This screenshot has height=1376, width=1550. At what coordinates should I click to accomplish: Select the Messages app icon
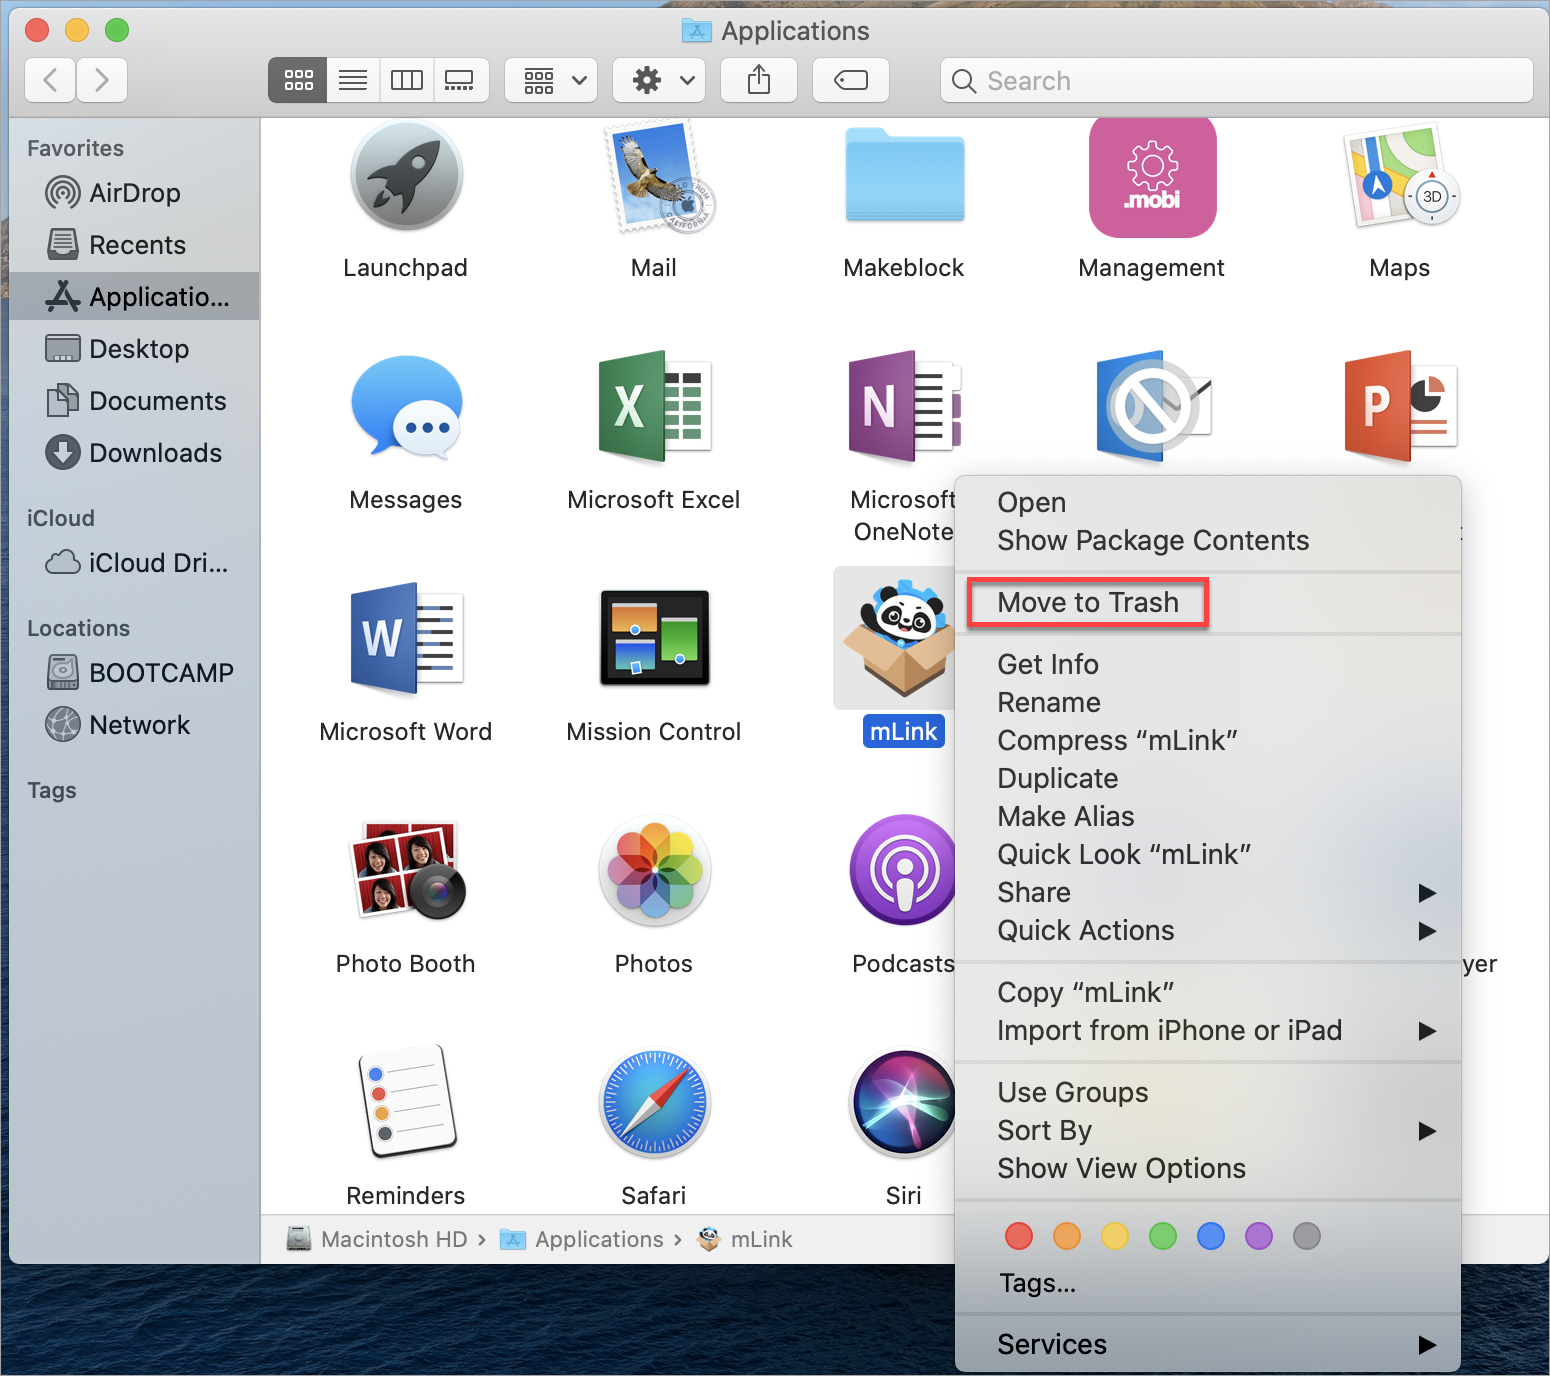point(407,408)
